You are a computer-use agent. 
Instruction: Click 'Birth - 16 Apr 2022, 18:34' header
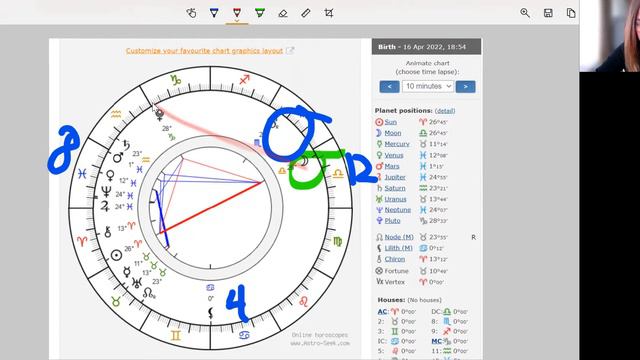point(427,47)
